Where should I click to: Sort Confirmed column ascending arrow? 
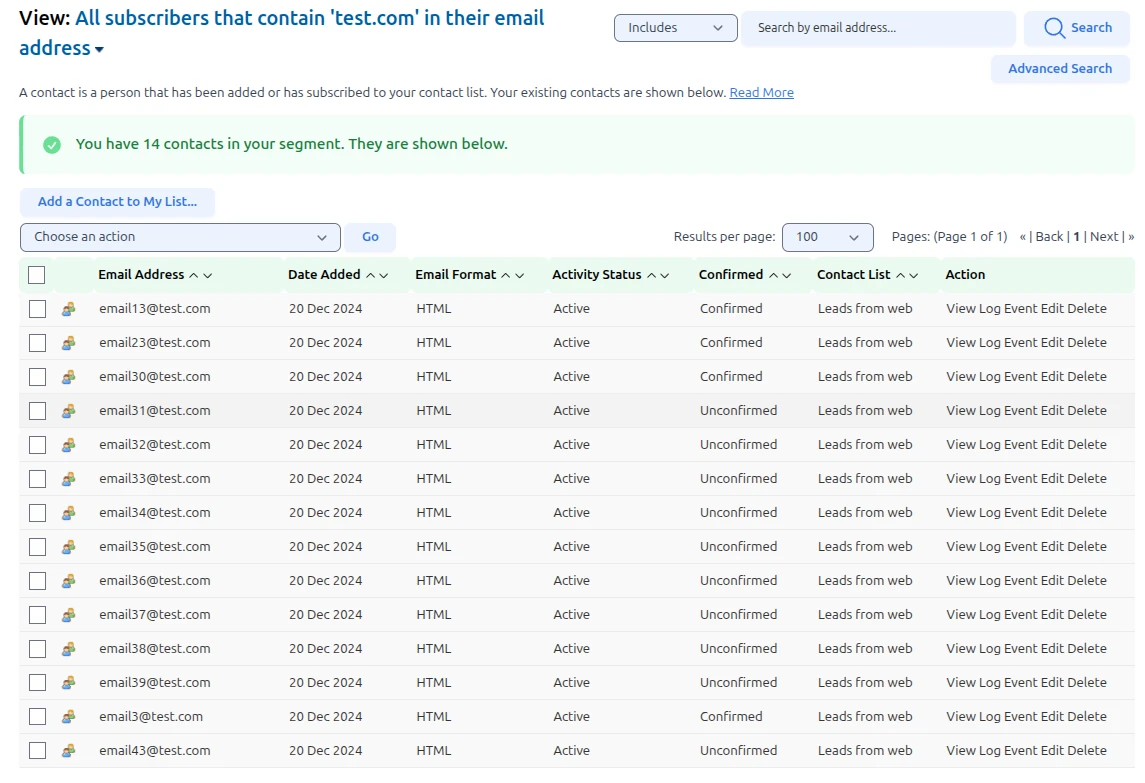pyautogui.click(x=773, y=275)
